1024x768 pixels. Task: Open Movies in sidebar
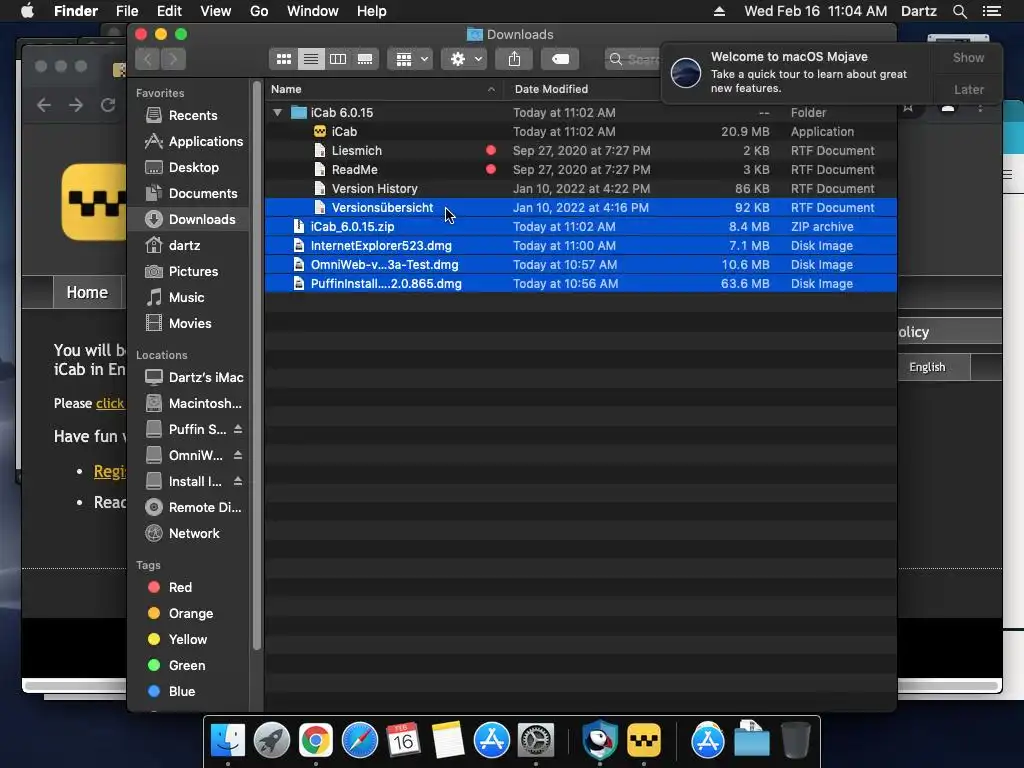189,323
